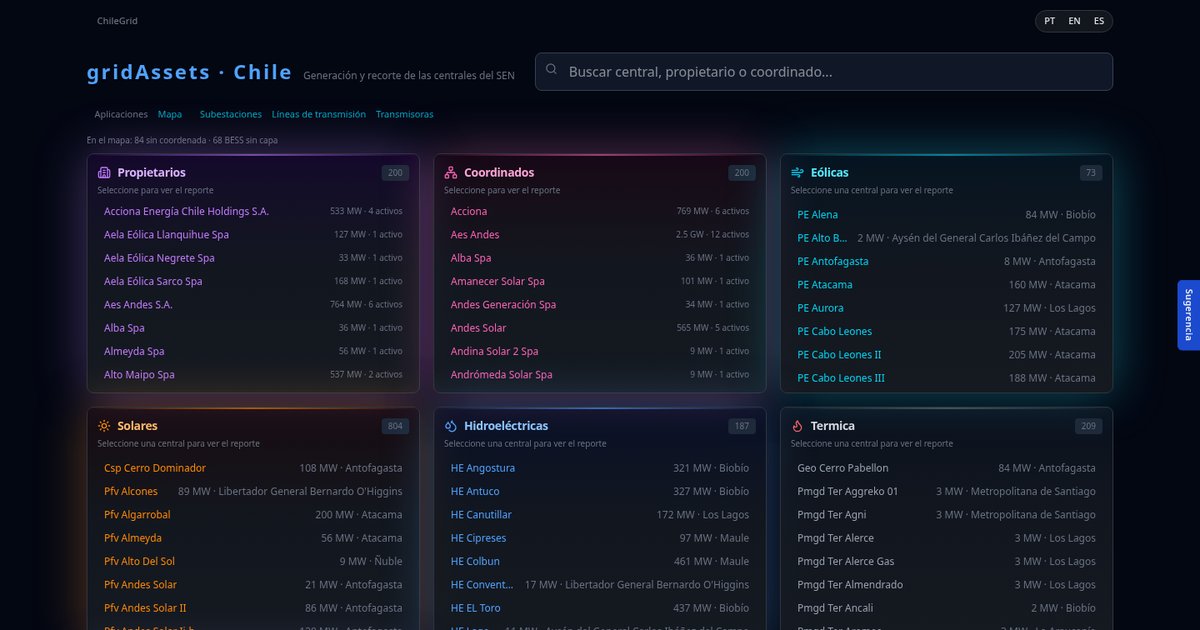Click the Solares sun icon
The height and width of the screenshot is (630, 1200).
pyautogui.click(x=104, y=426)
